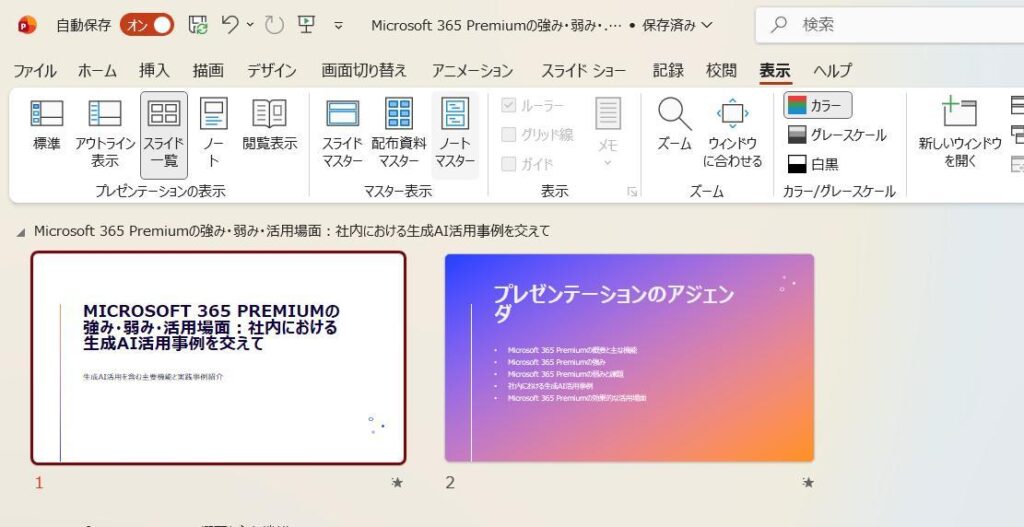Select the section title Microsoft 365 Premiumの強み
The height and width of the screenshot is (527, 1024).
tap(292, 231)
